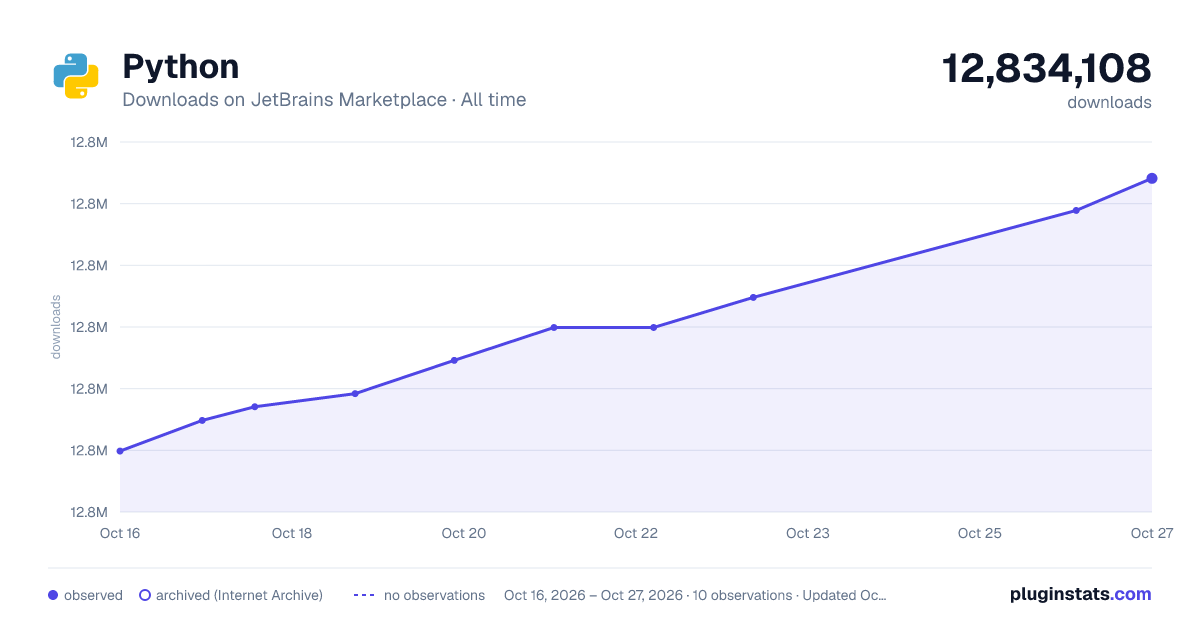Click the vertical 'downloads' y-axis title
Image resolution: width=1200 pixels, height=630 pixels.
(x=56, y=327)
